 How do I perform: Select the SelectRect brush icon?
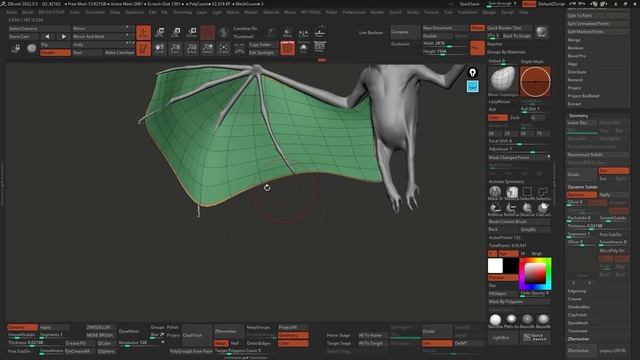click(527, 192)
